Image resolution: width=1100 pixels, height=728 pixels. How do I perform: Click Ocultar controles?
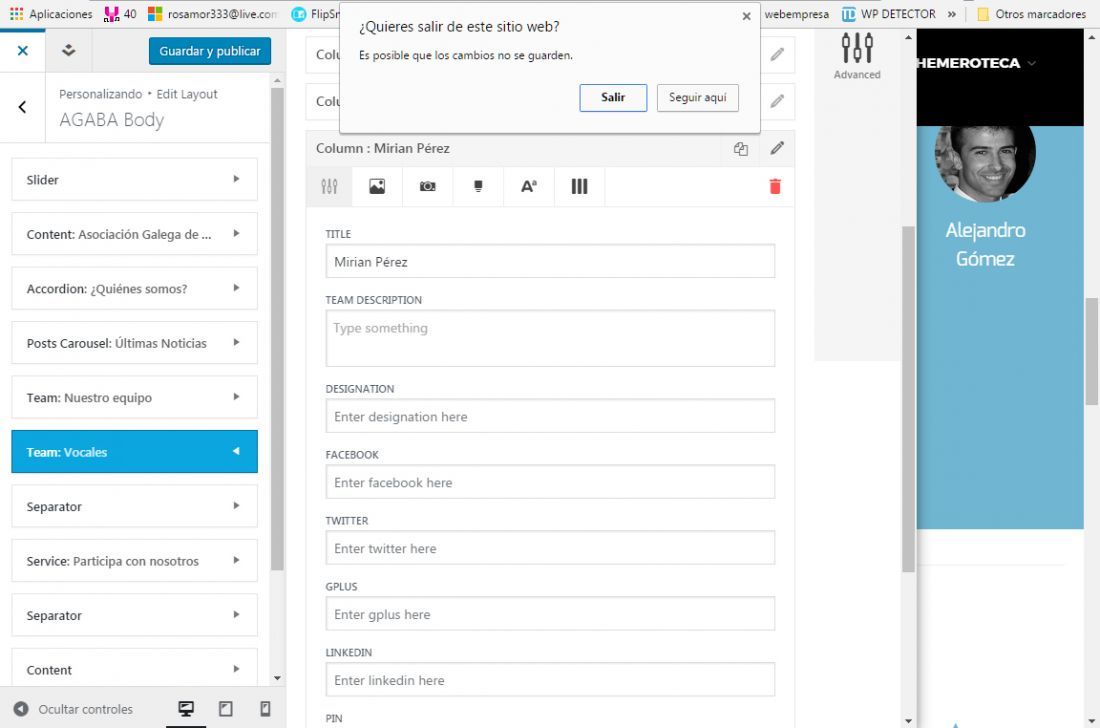(x=86, y=709)
